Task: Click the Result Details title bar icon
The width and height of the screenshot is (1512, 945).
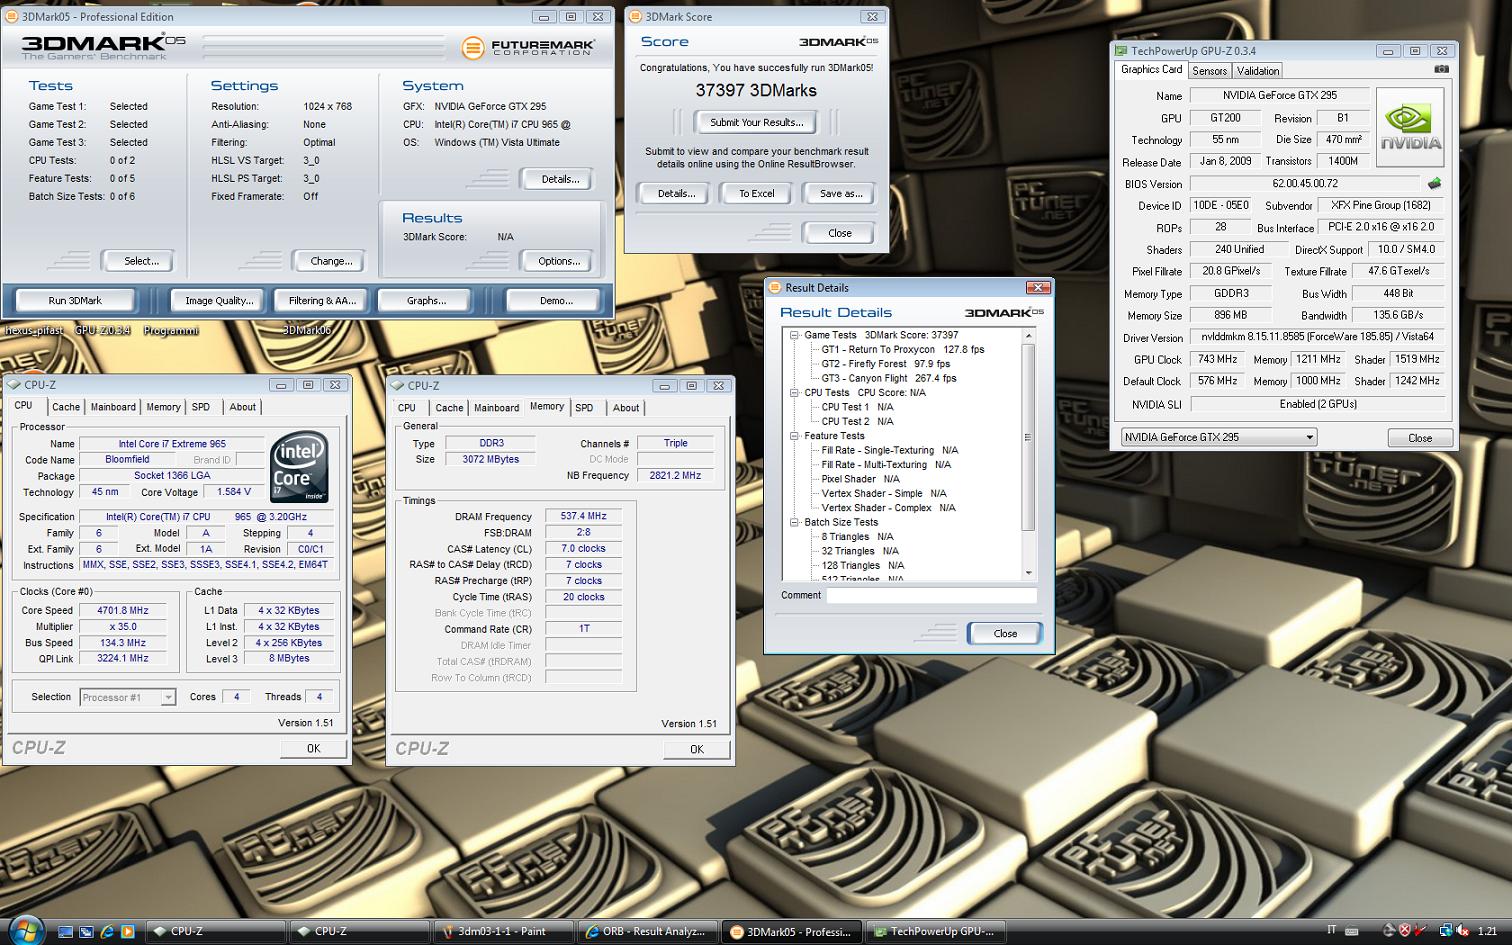Action: (x=775, y=287)
